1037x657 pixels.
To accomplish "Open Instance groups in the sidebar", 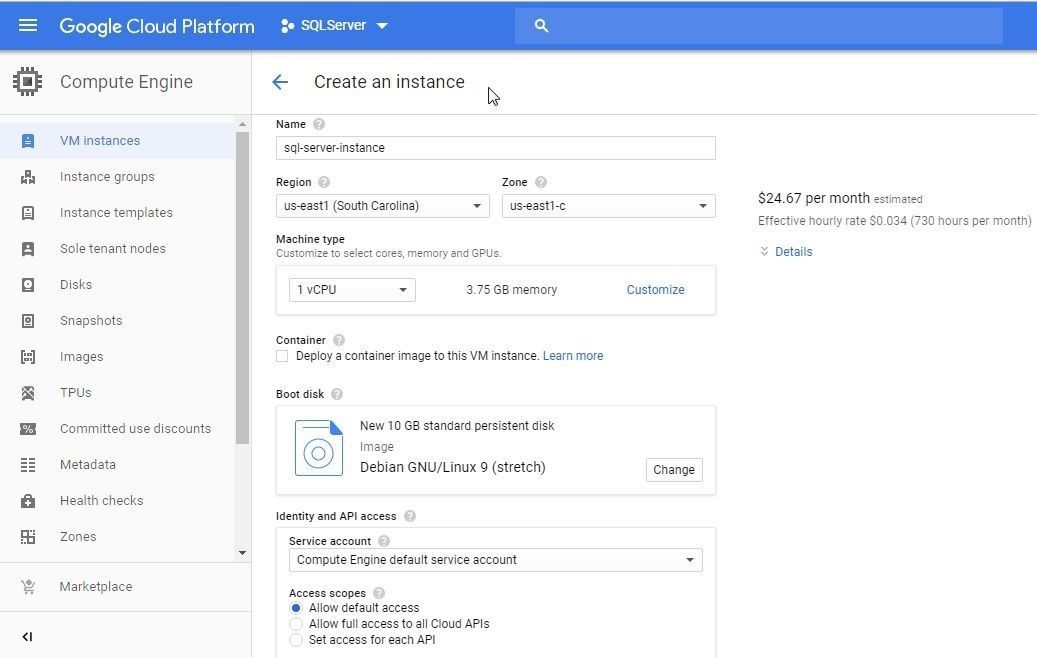I will (107, 177).
